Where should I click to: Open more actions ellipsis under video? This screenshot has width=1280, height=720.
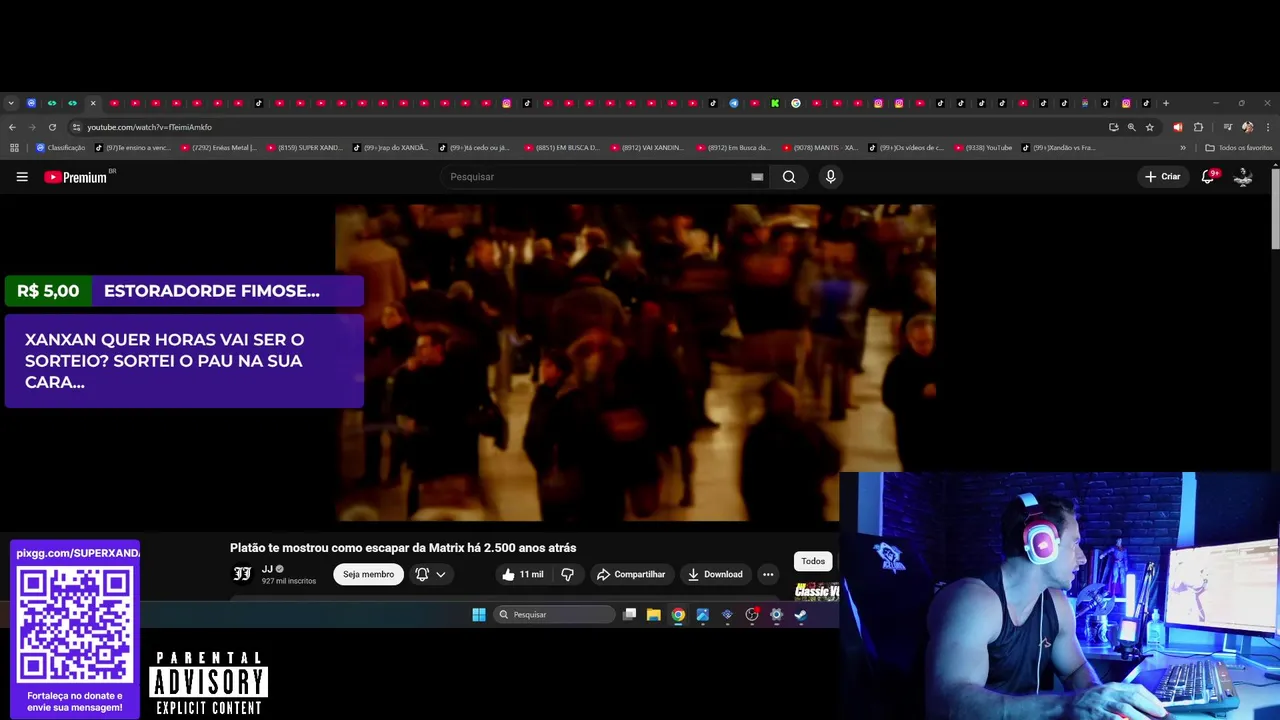768,574
